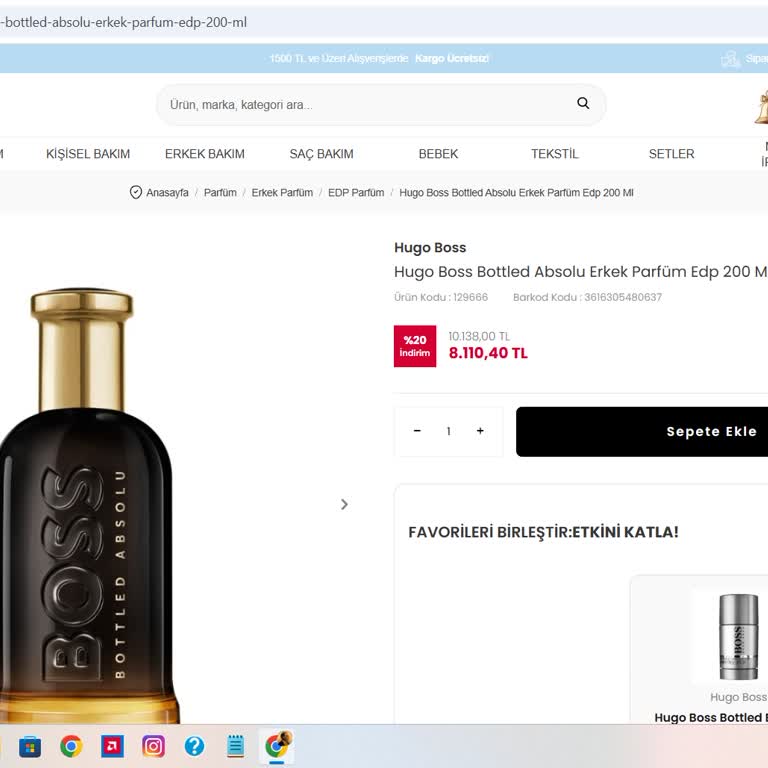The image size is (768, 768).
Task: Click the golden bell icon
Action: [x=761, y=107]
